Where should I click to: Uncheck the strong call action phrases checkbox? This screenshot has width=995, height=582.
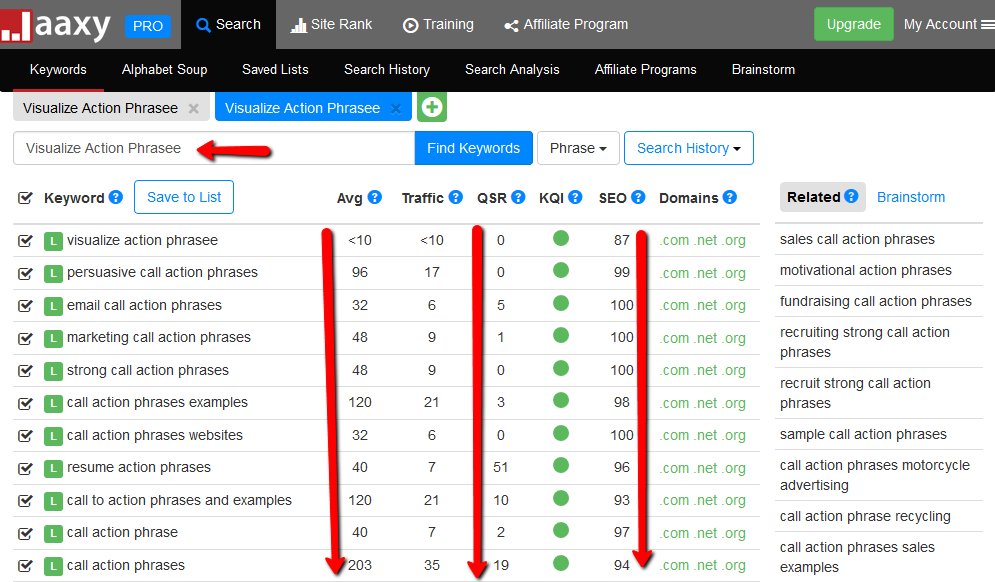(25, 371)
